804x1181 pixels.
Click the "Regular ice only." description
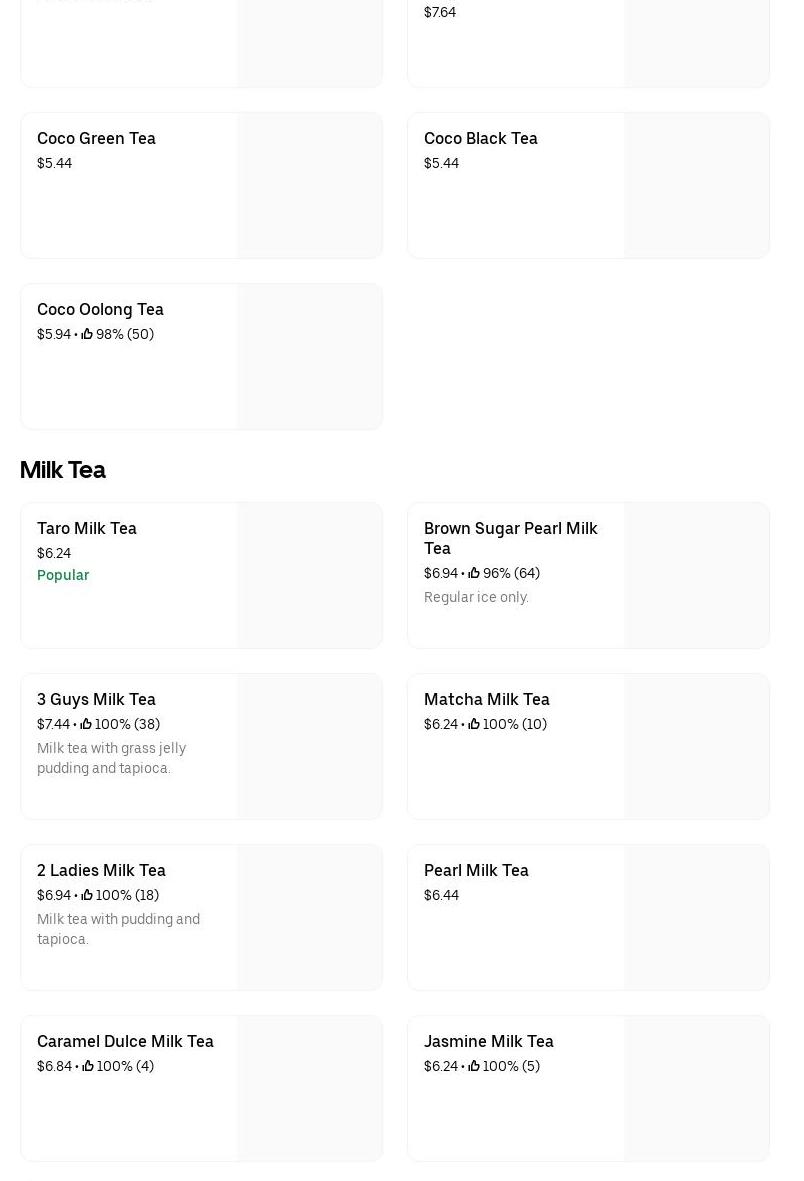pyautogui.click(x=476, y=597)
